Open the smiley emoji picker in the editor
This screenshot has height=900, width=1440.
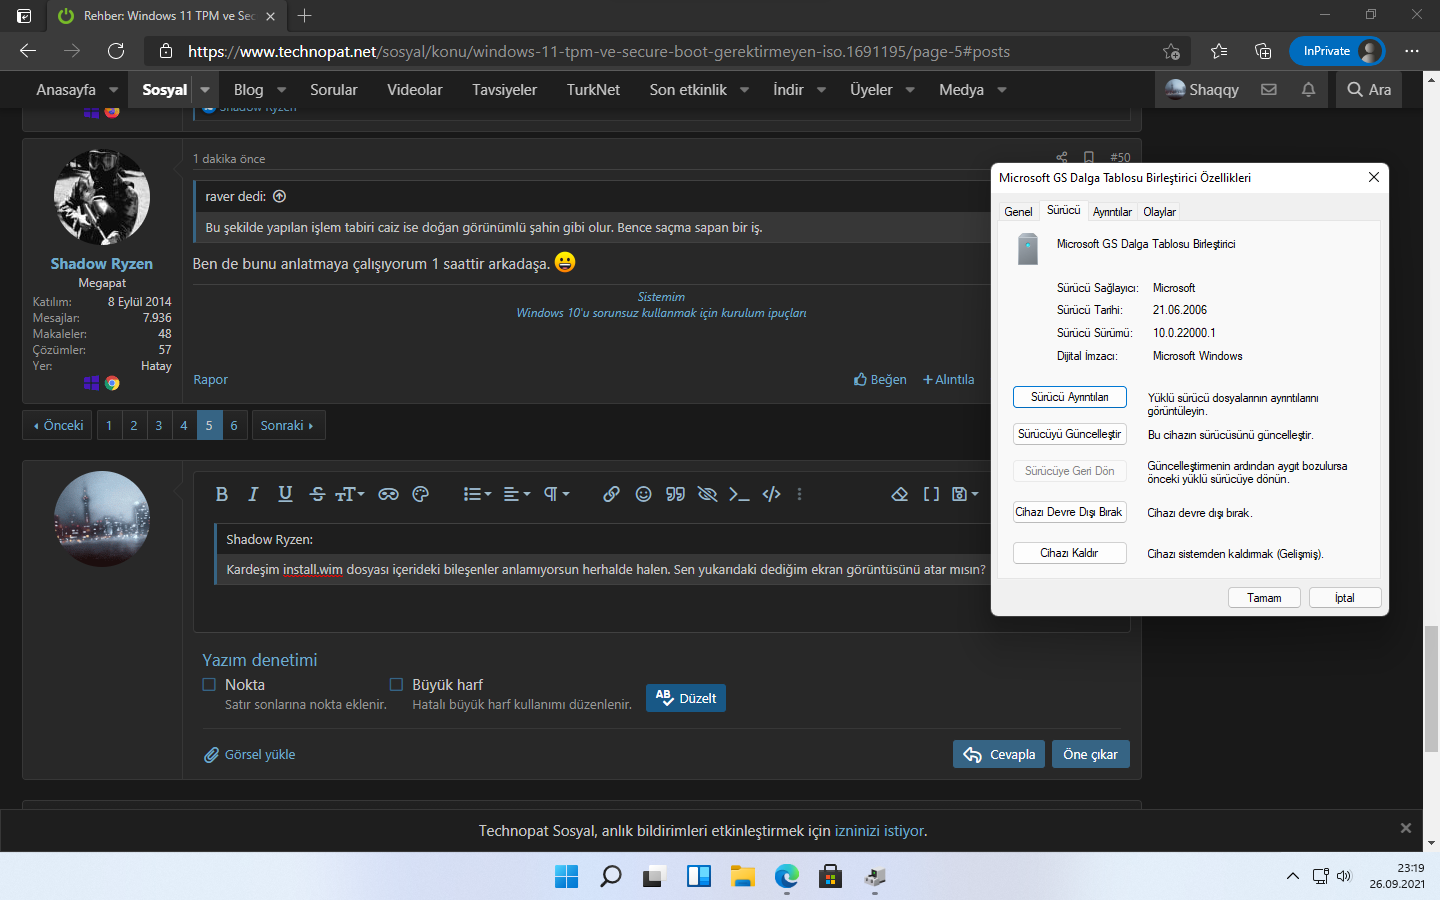pyautogui.click(x=643, y=494)
